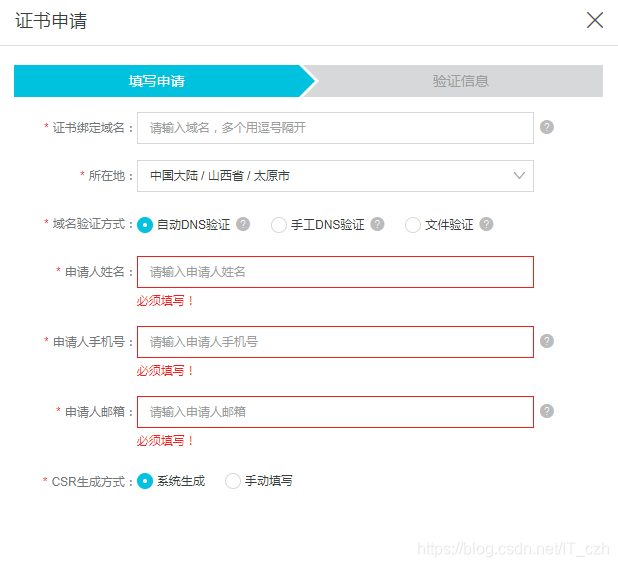Click 必须填写 error under 申请人手机号

tap(165, 371)
